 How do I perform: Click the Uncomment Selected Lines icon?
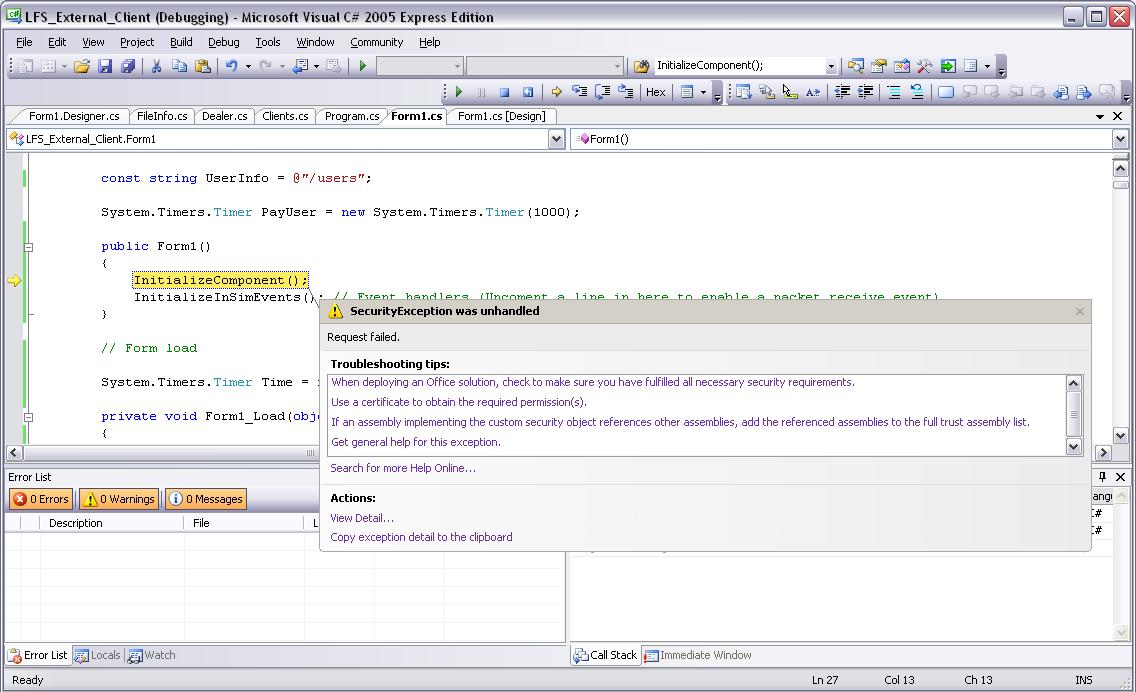(x=917, y=92)
